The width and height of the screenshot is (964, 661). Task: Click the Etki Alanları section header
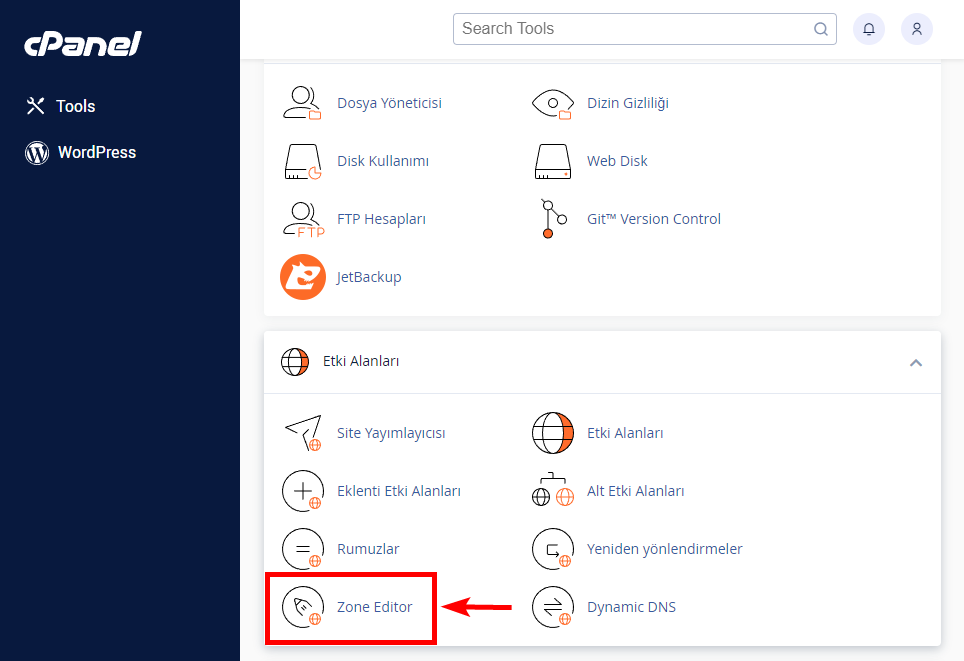point(361,361)
